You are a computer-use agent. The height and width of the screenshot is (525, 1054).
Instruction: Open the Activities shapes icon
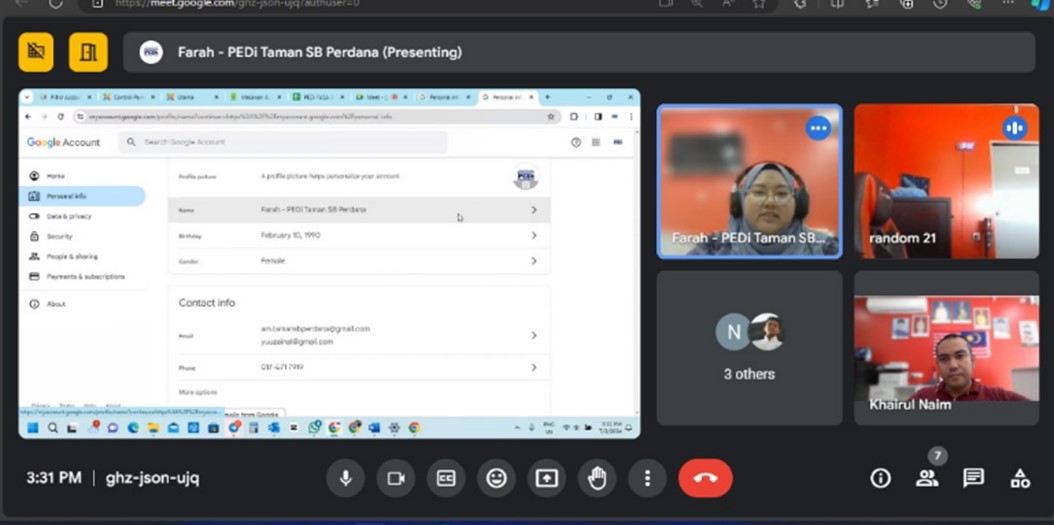pyautogui.click(x=1019, y=479)
